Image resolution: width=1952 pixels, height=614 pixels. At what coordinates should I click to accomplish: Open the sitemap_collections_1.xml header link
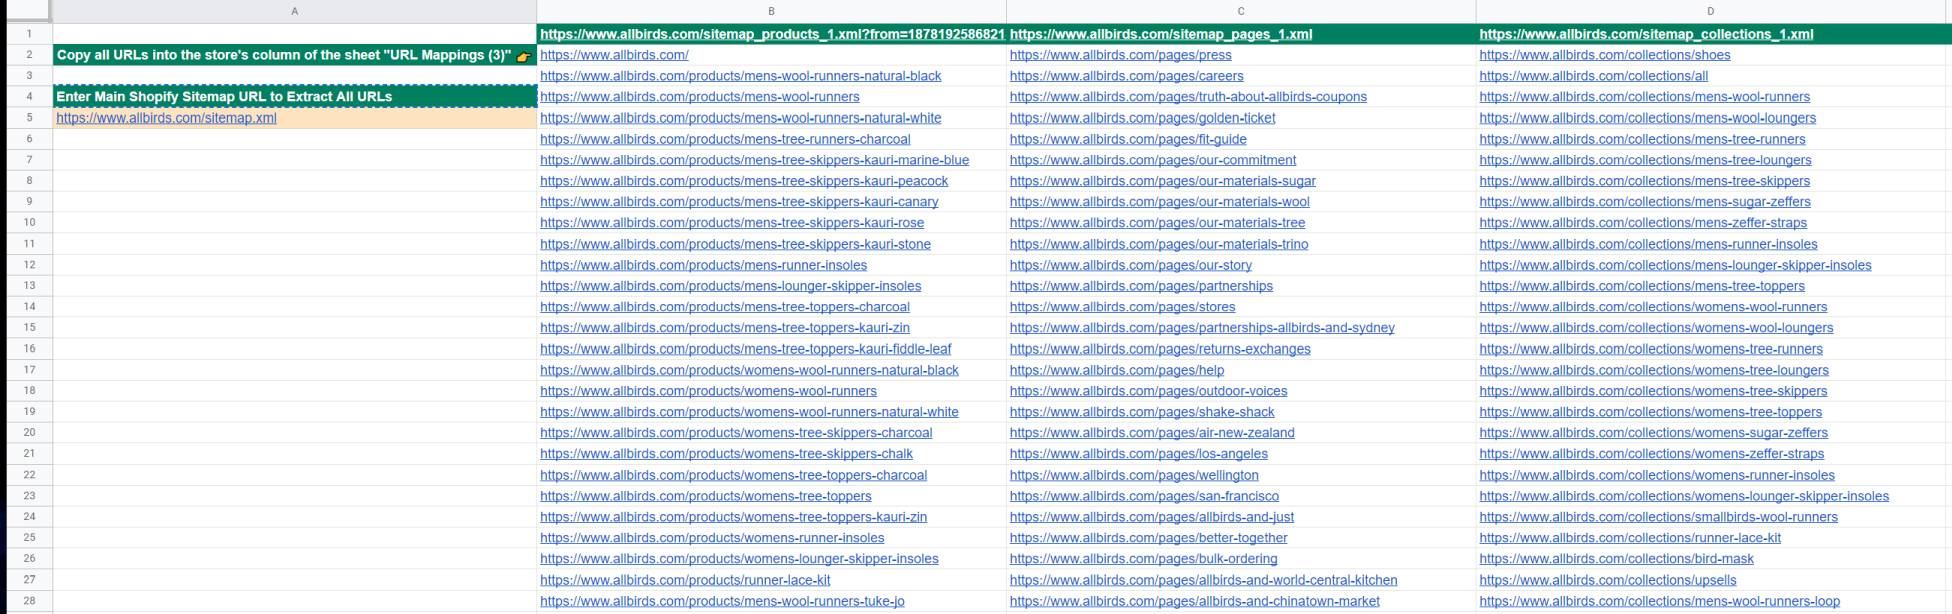coord(1646,34)
